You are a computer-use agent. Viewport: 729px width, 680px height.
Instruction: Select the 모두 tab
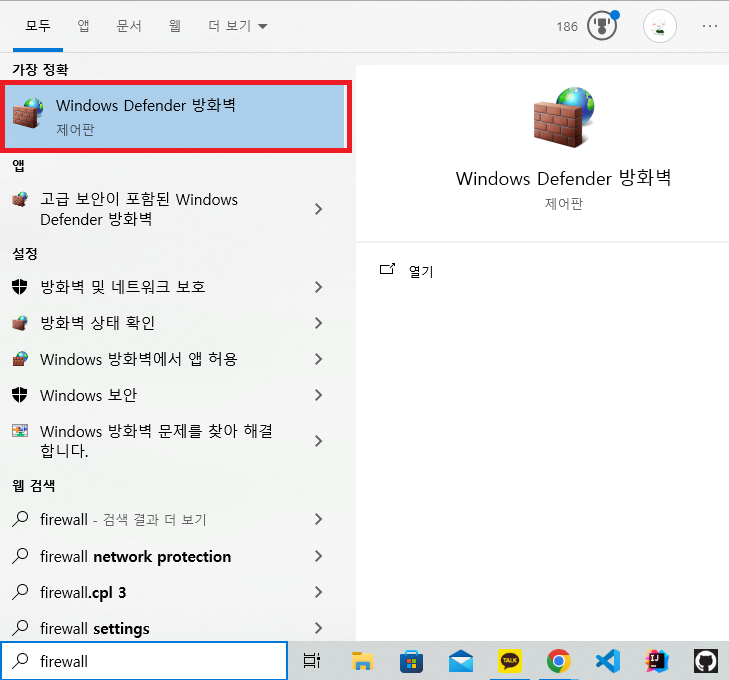click(38, 26)
